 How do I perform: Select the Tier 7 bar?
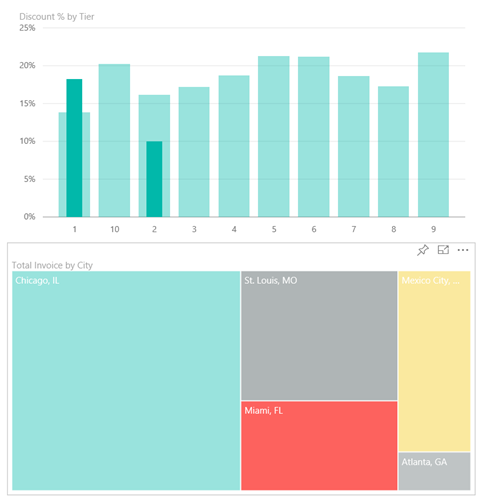[354, 146]
